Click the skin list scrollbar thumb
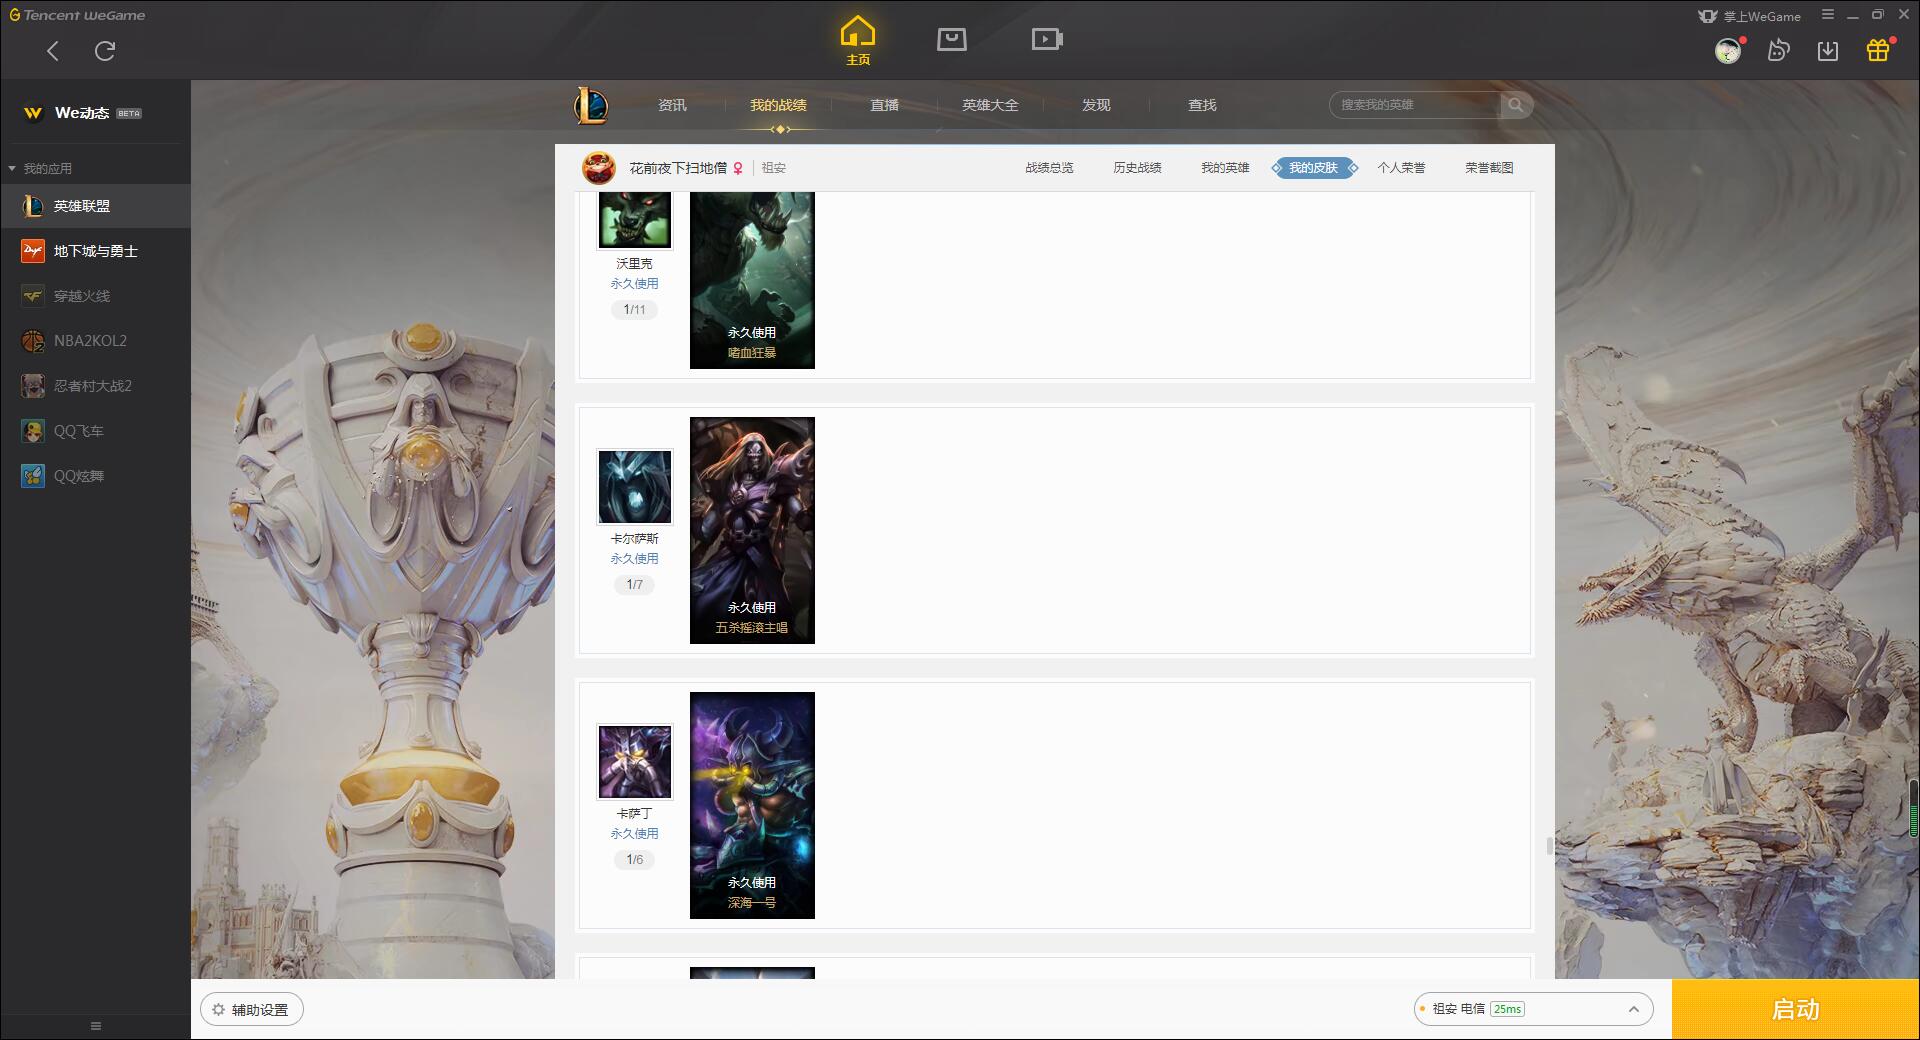Image resolution: width=1920 pixels, height=1040 pixels. pos(1550,846)
